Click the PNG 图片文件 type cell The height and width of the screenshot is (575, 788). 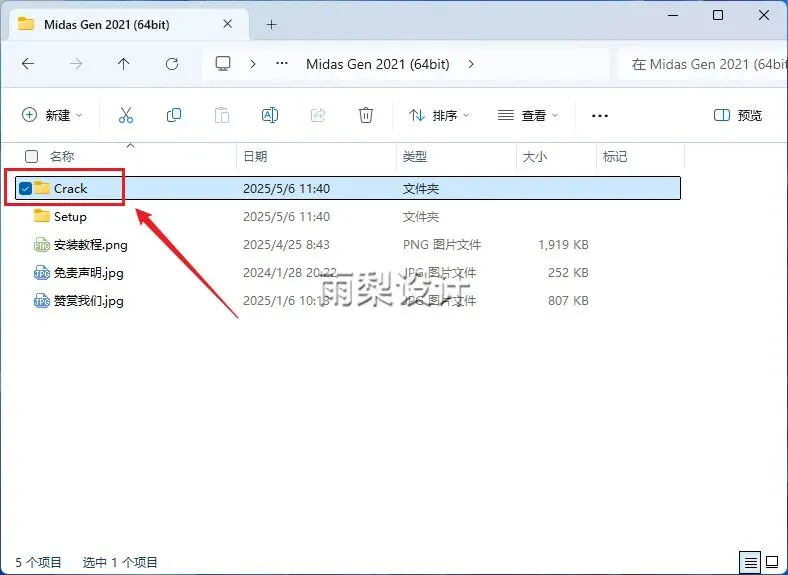coord(442,245)
